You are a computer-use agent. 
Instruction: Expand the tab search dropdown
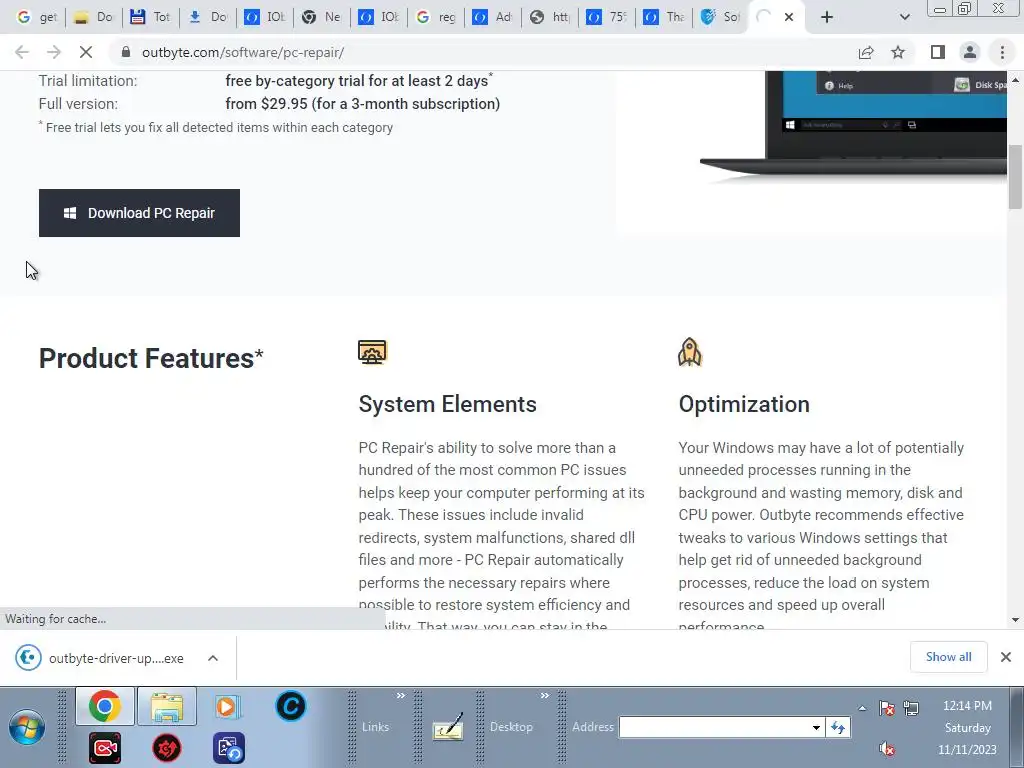[x=904, y=18]
